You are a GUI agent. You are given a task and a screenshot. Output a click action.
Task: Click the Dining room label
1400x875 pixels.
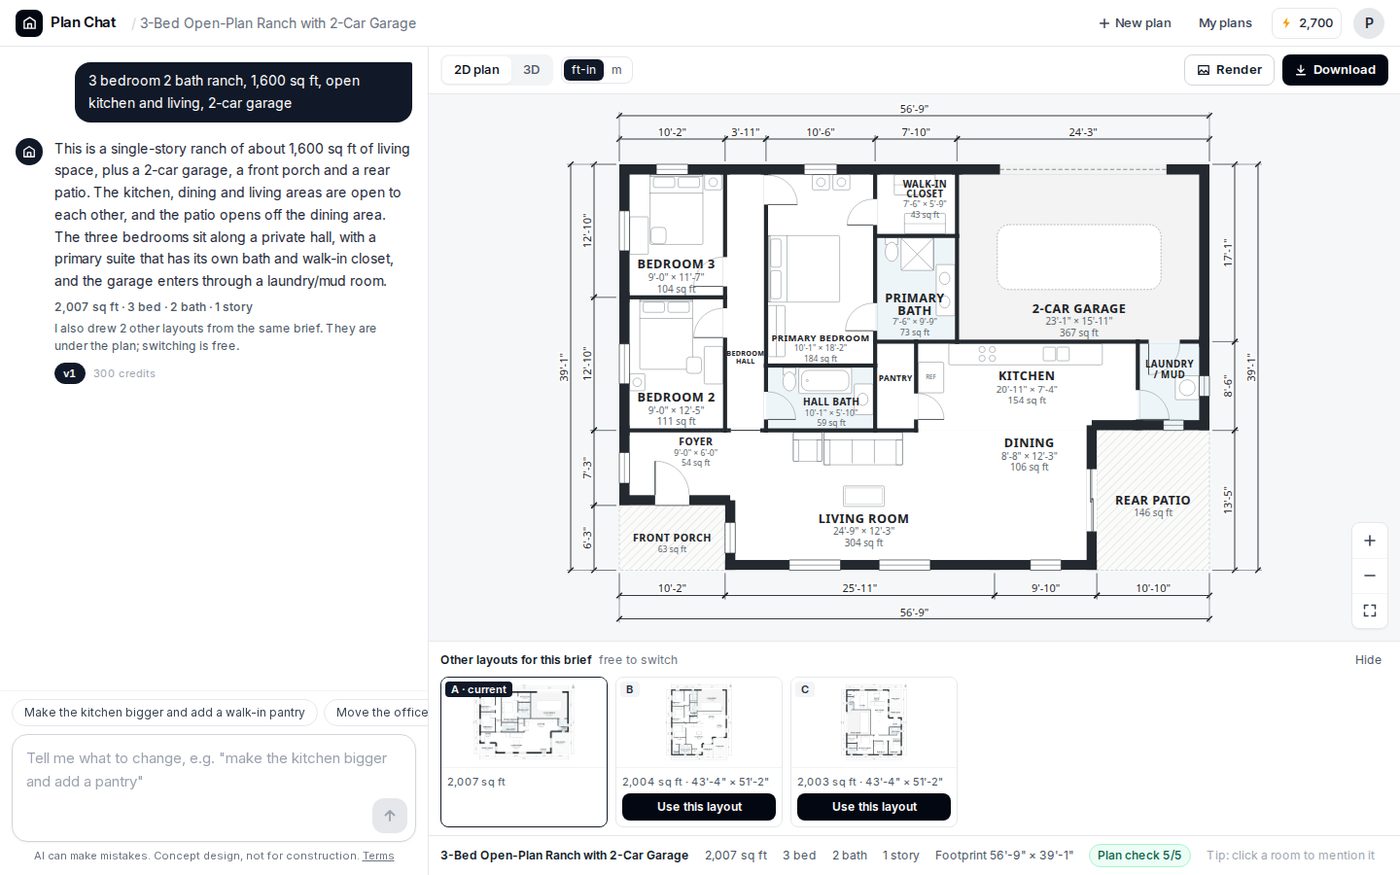(1029, 443)
